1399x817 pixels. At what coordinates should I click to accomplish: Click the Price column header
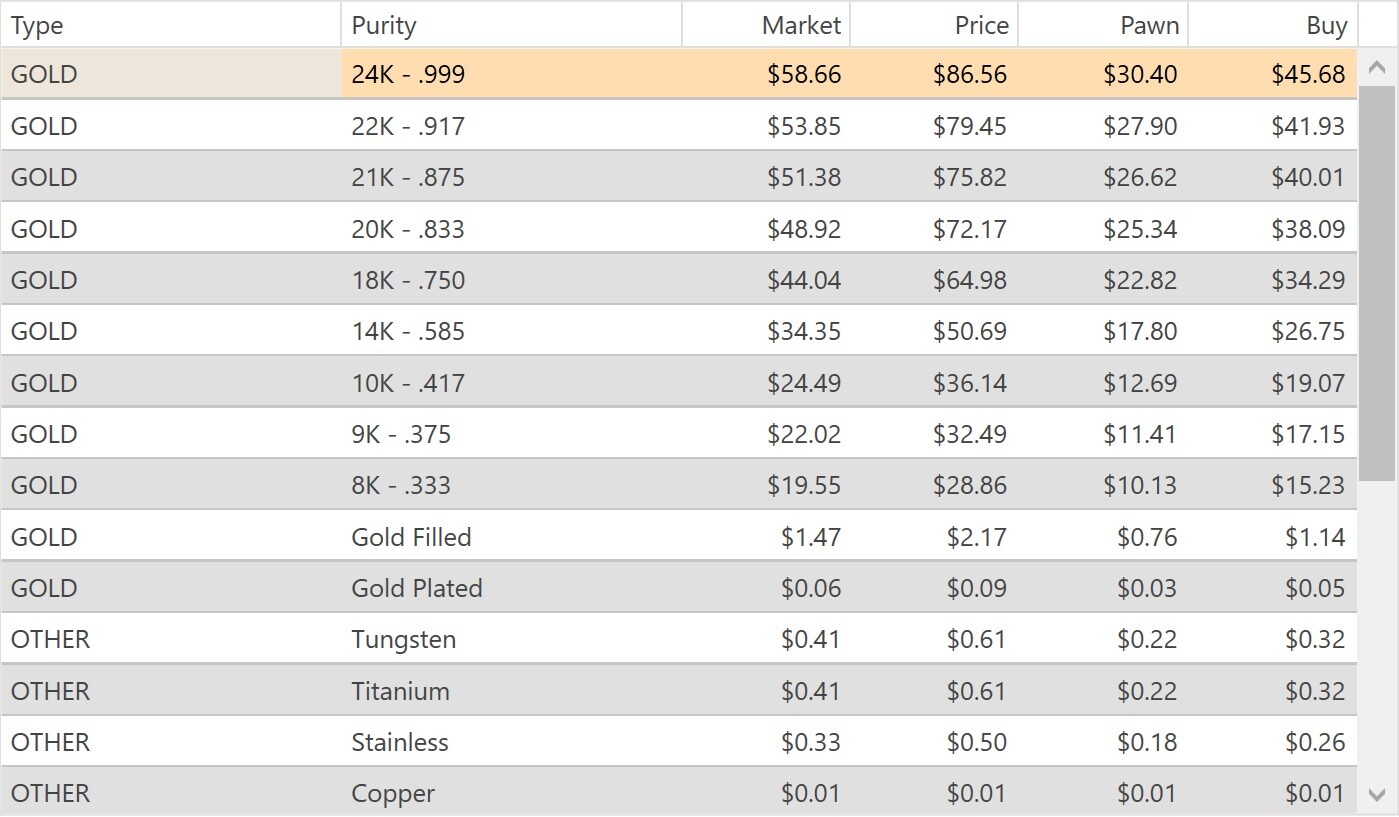pyautogui.click(x=935, y=25)
